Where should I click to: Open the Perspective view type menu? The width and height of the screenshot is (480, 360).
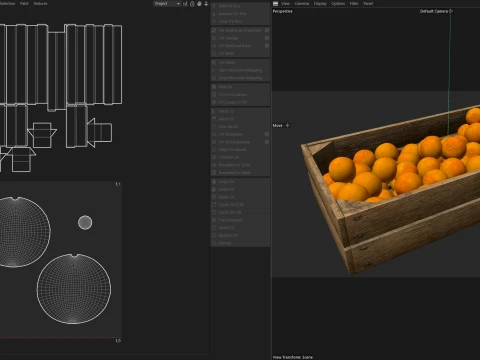pos(282,11)
